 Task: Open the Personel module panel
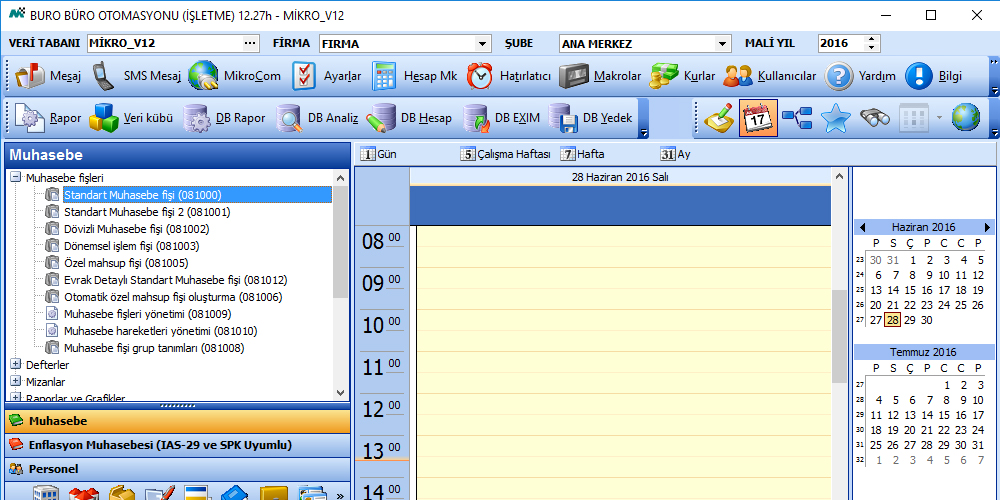177,469
